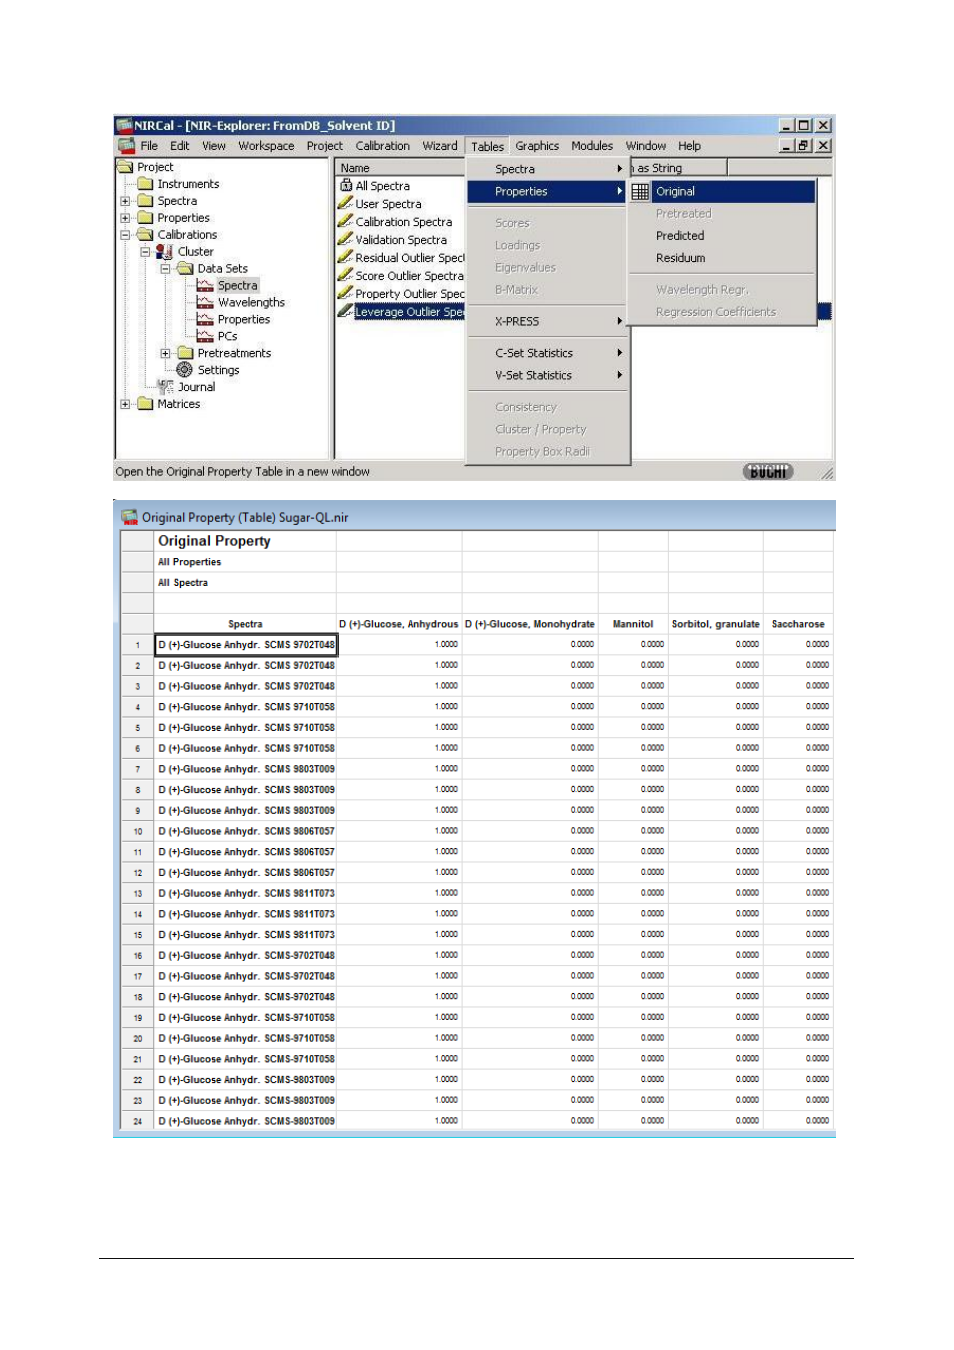Click the Wavelengths data set chart icon
954x1350 pixels.
tap(205, 302)
